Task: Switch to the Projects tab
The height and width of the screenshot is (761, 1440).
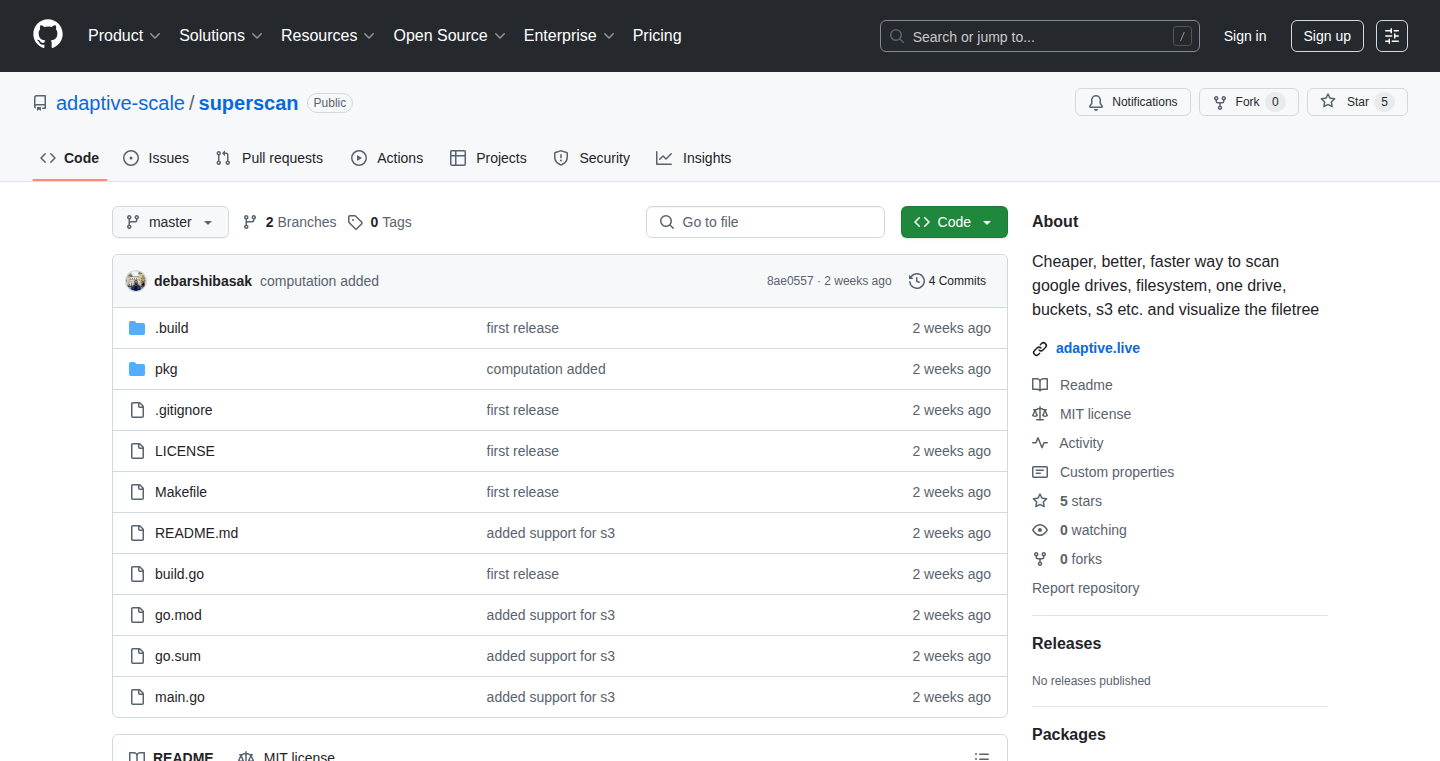Action: (x=488, y=158)
